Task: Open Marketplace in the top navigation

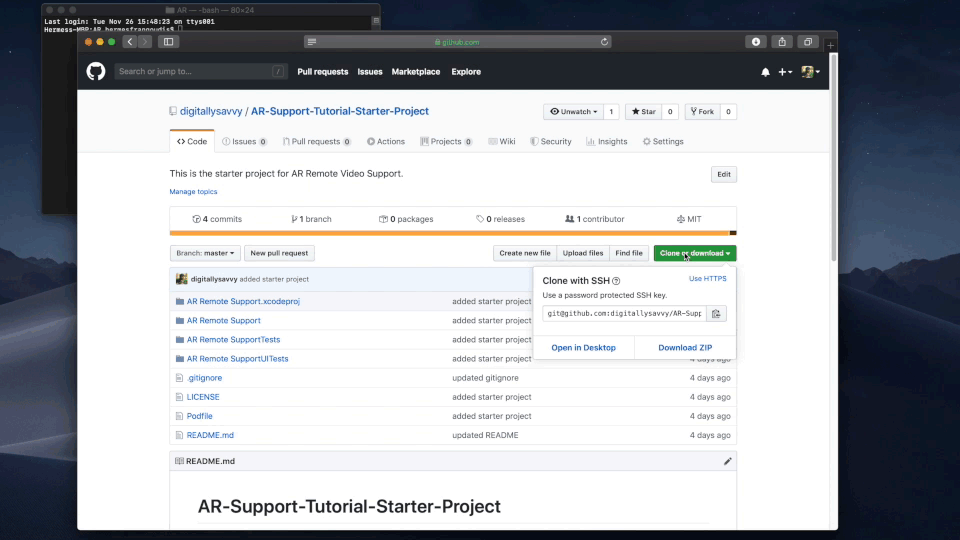Action: [x=416, y=72]
